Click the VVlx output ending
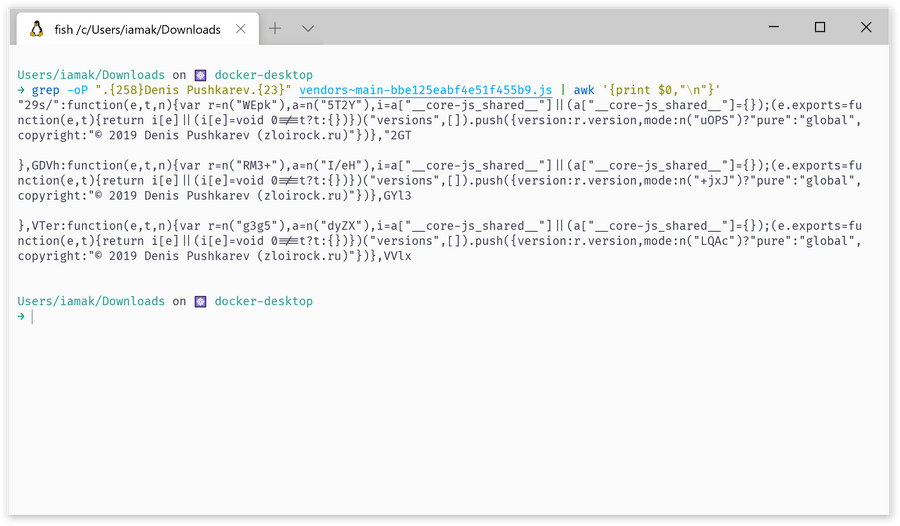 397,256
